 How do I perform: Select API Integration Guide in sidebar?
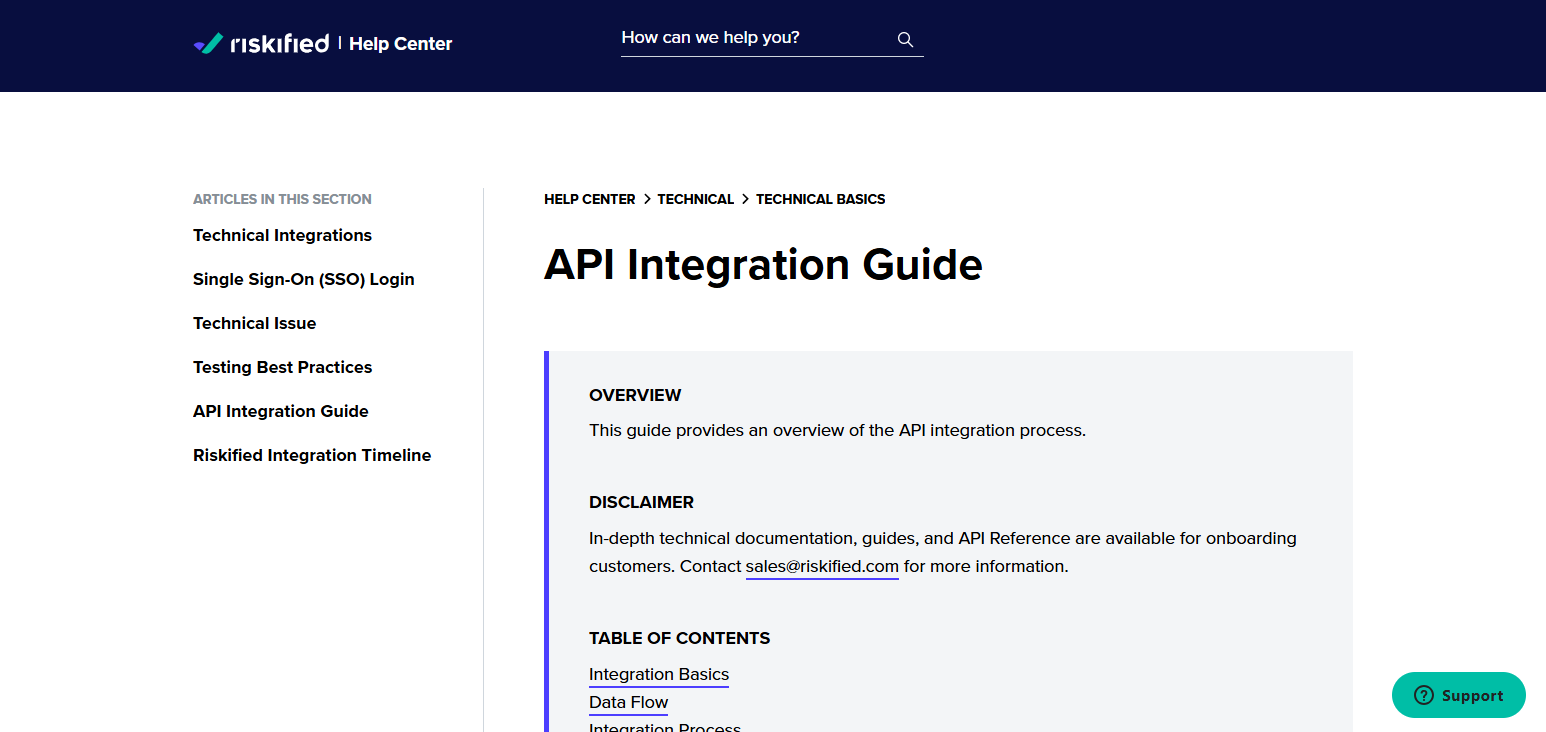tap(280, 411)
